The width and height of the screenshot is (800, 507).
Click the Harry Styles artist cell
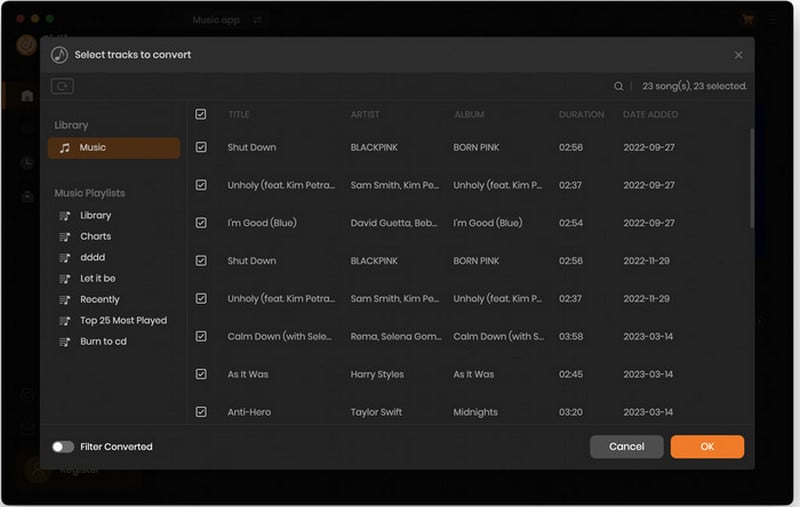377,374
